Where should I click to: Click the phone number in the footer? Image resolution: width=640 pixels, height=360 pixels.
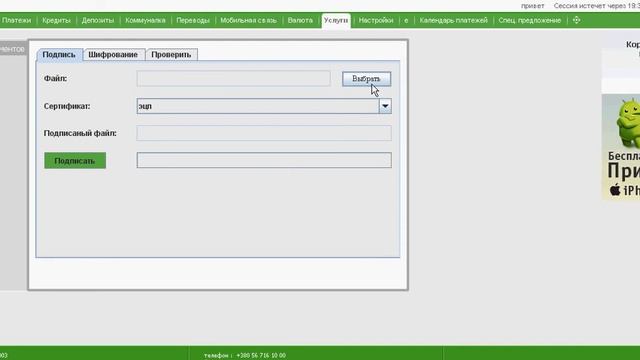coord(261,356)
